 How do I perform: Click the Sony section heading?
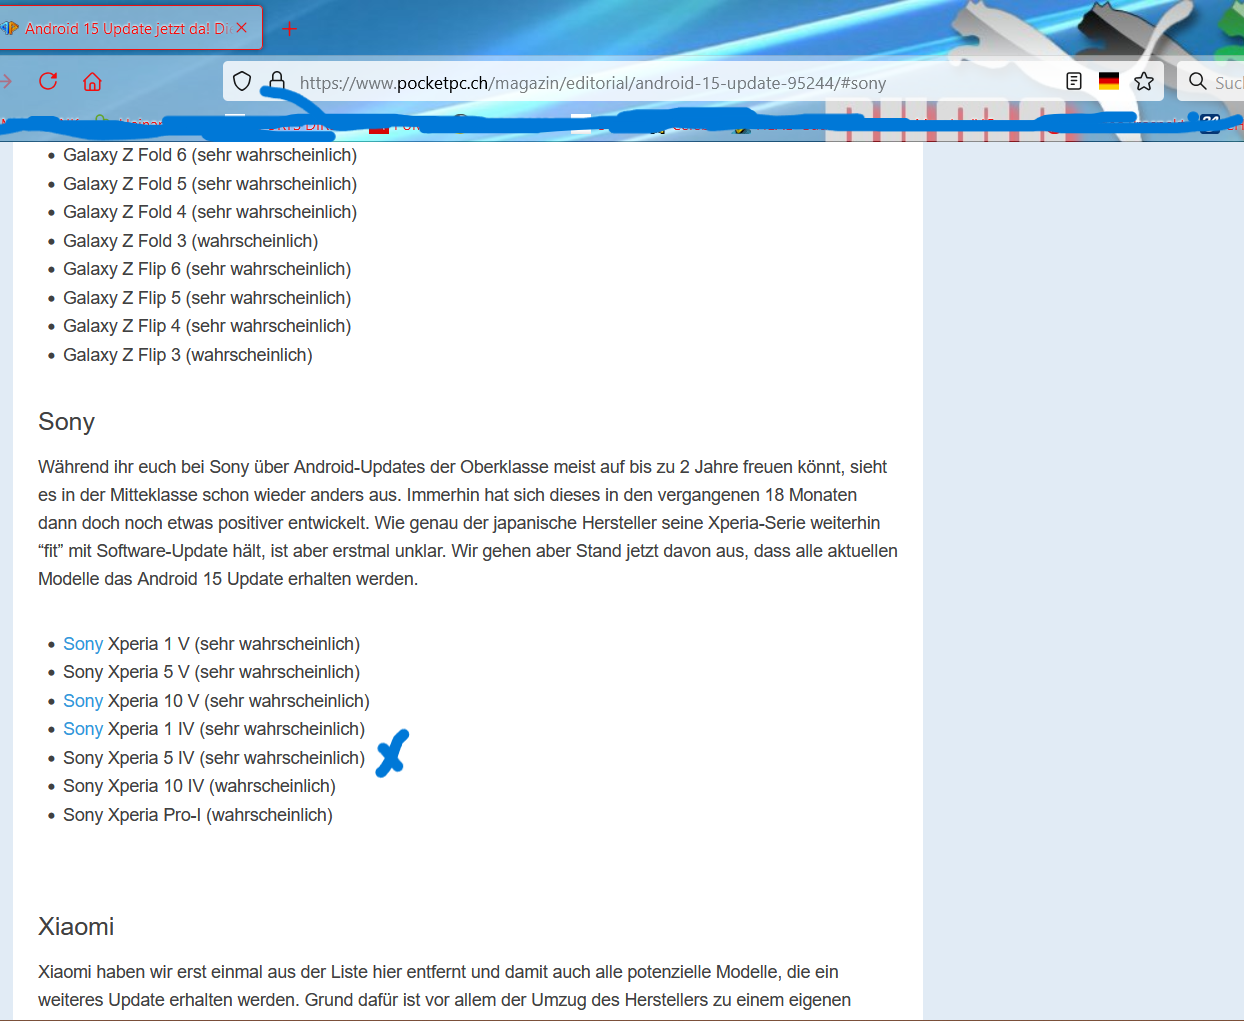tap(66, 422)
